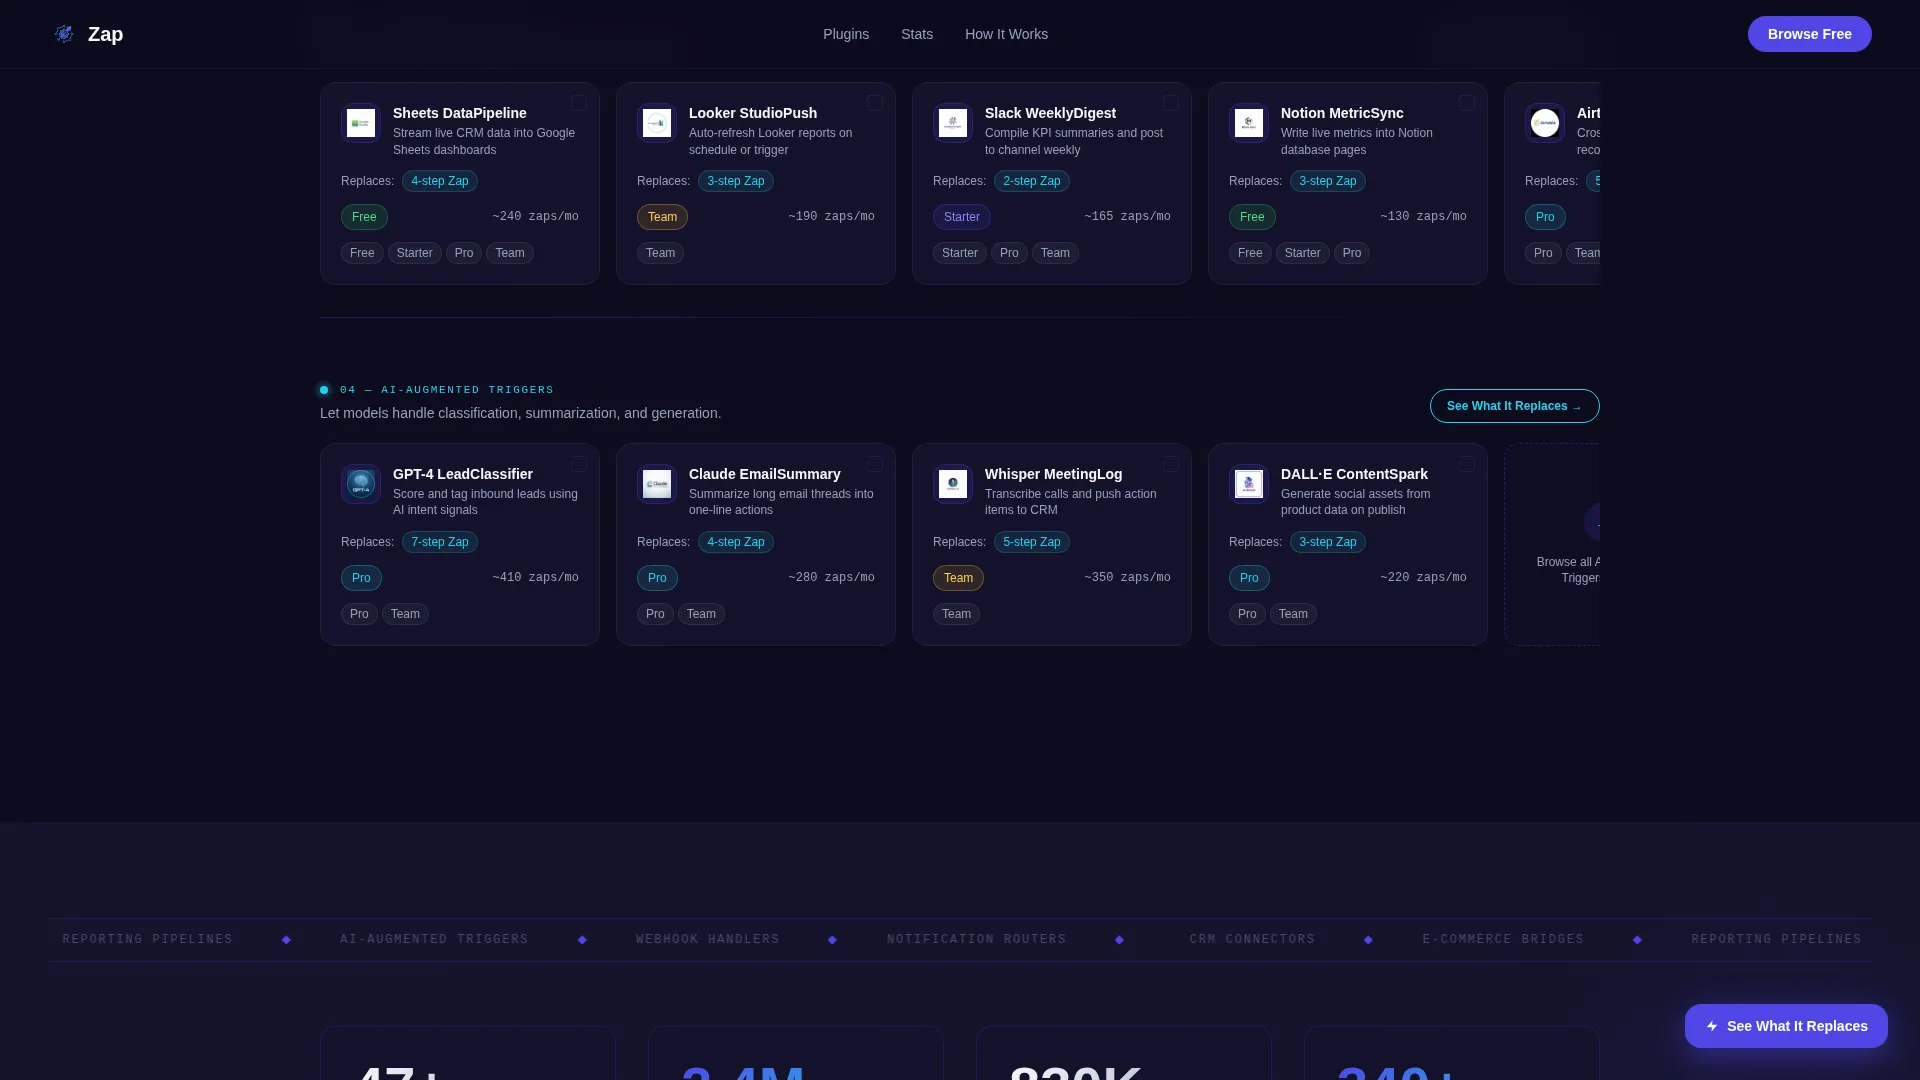Click the ~410 zaps/mo value
The image size is (1920, 1080).
pyautogui.click(x=535, y=578)
